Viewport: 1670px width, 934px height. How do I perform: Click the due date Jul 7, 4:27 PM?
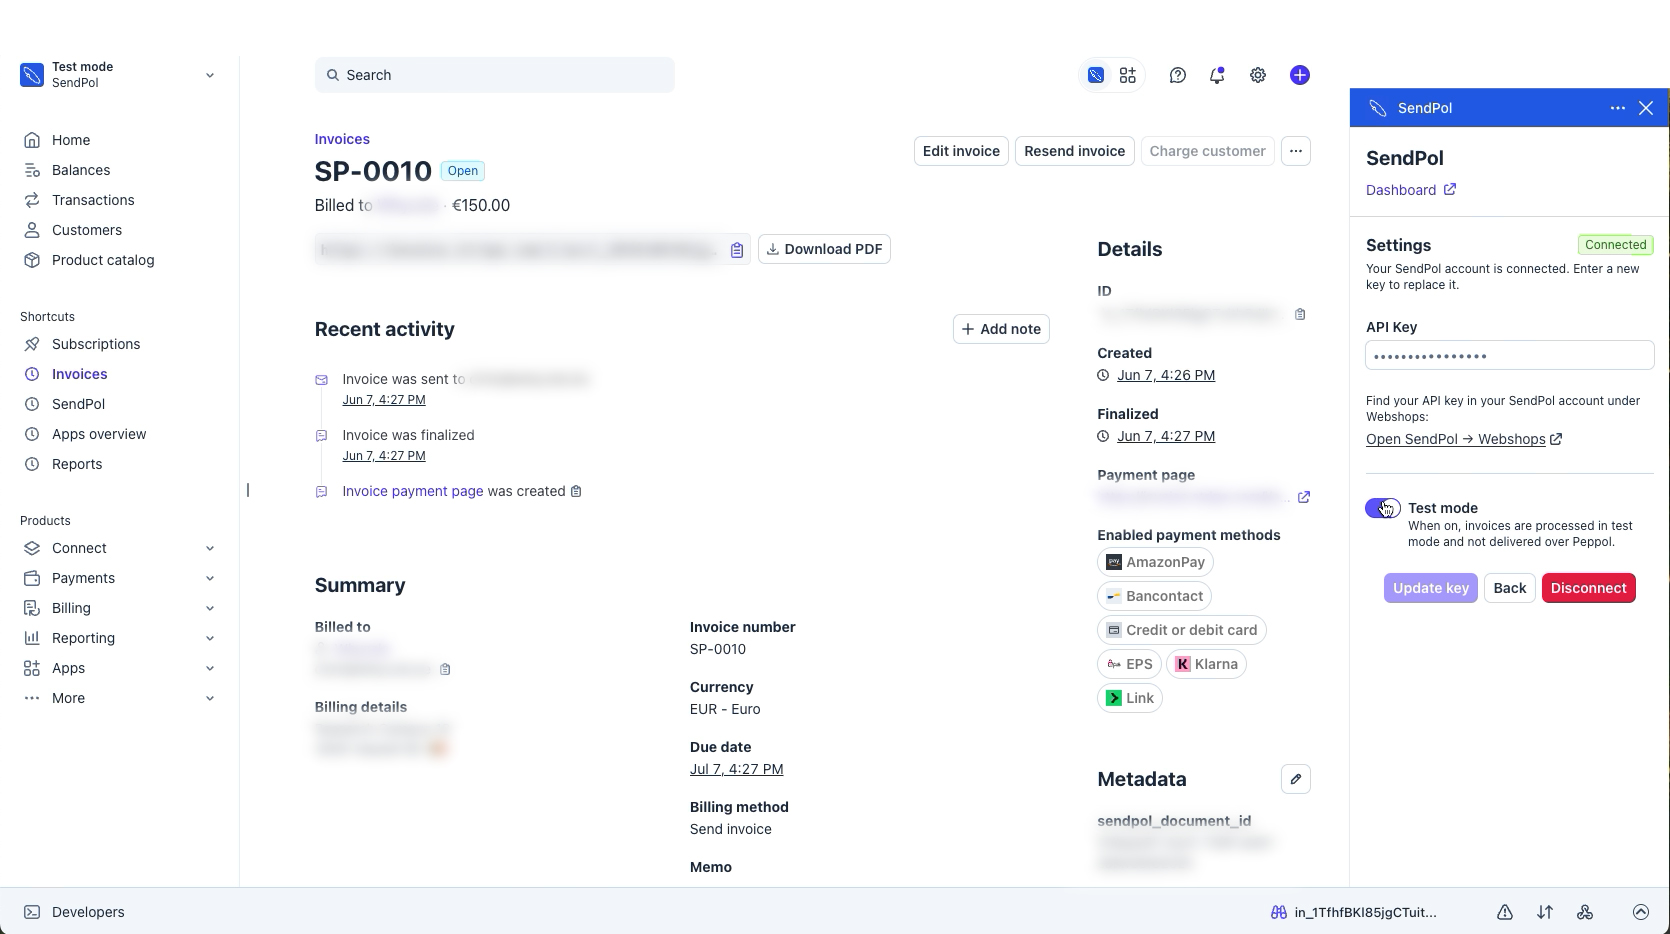point(736,769)
